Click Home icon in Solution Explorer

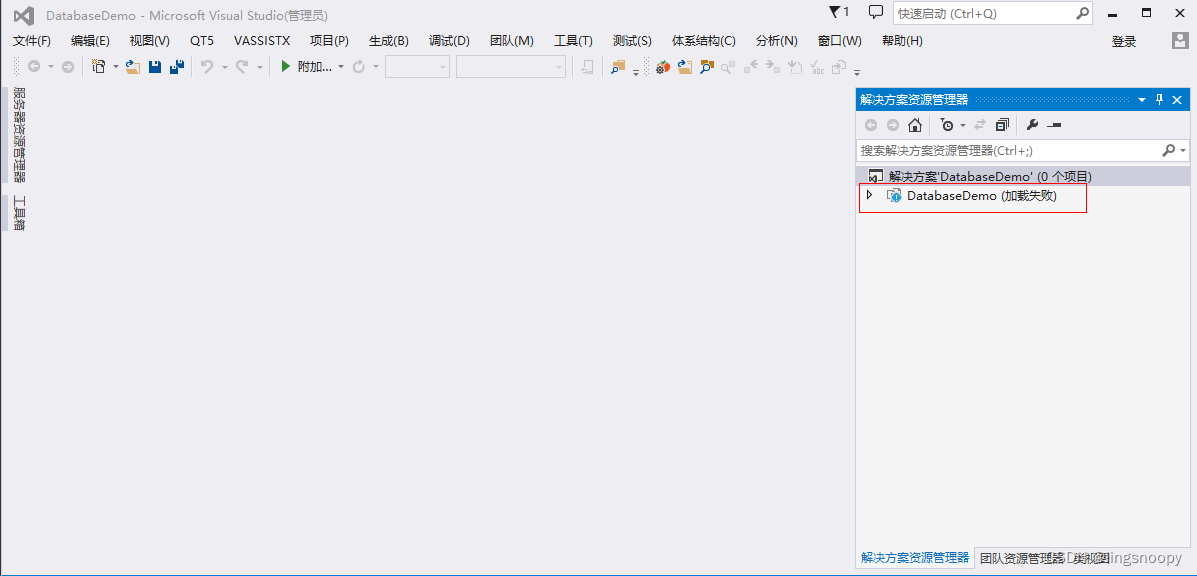tap(915, 125)
